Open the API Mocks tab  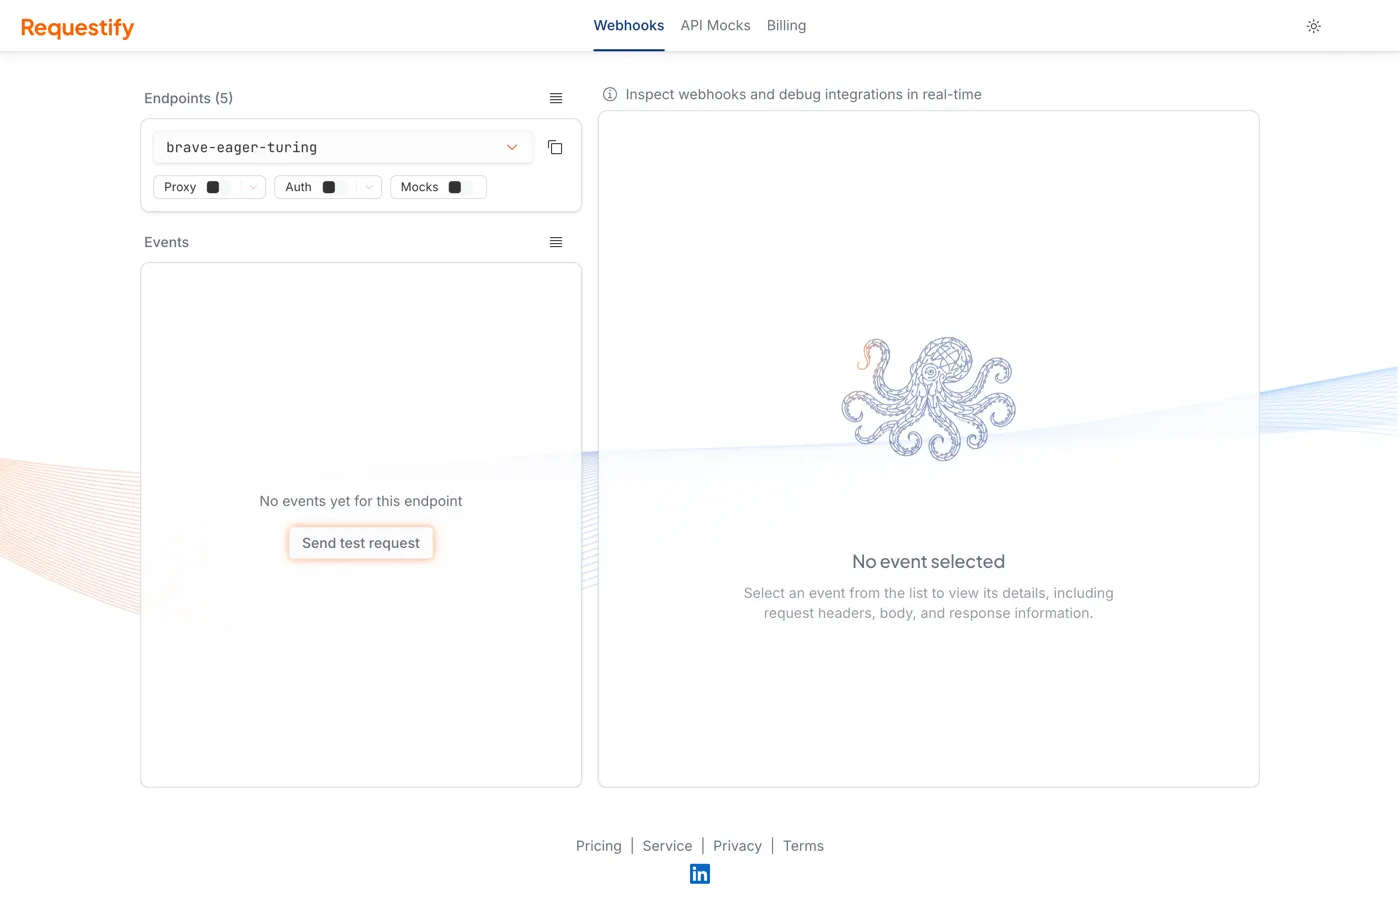coord(715,26)
